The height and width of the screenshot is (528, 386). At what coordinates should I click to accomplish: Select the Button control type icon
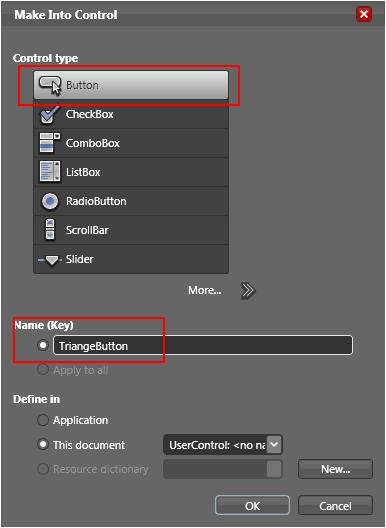[50, 85]
